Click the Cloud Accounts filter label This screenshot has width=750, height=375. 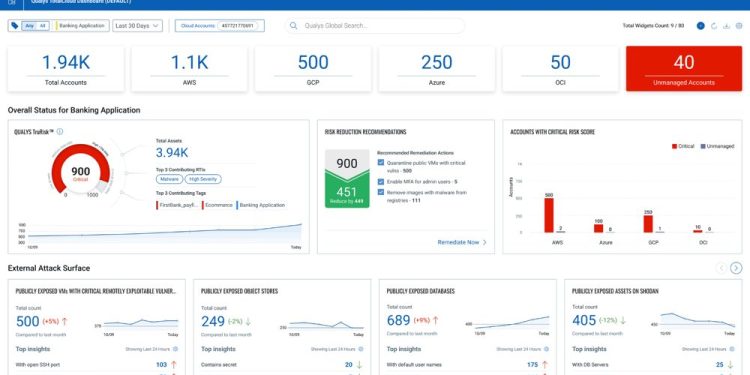[198, 26]
